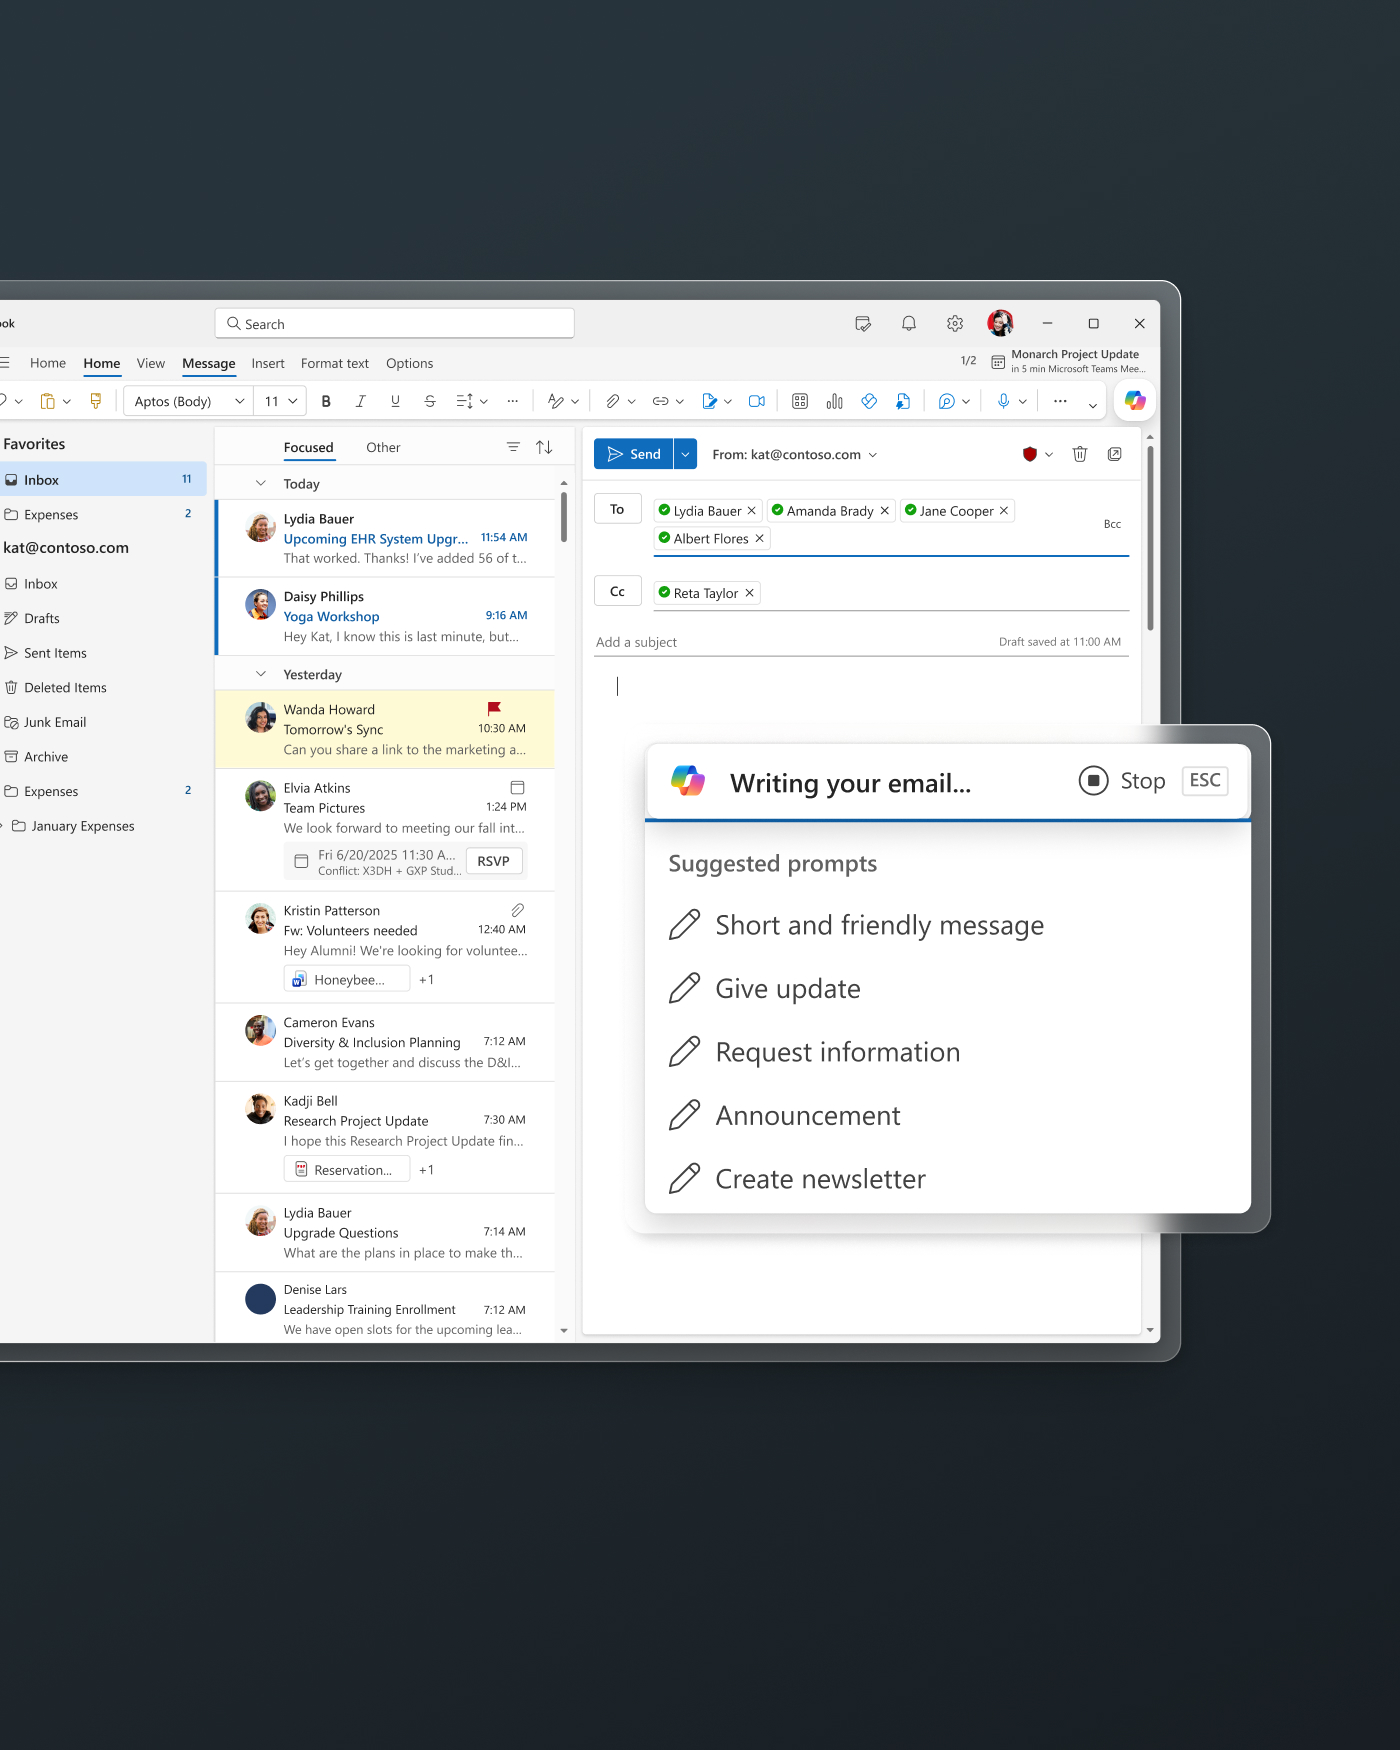Remove Cc recipient Reta Taylor
The width and height of the screenshot is (1400, 1750).
[750, 593]
